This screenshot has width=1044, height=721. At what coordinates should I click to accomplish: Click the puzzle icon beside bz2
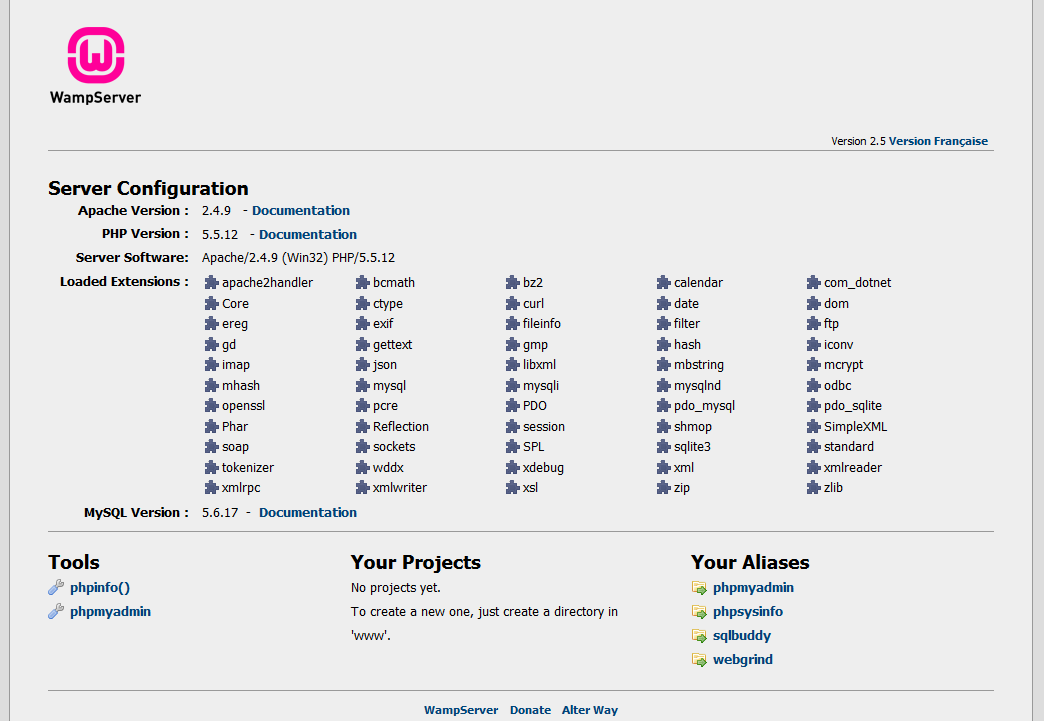[513, 283]
